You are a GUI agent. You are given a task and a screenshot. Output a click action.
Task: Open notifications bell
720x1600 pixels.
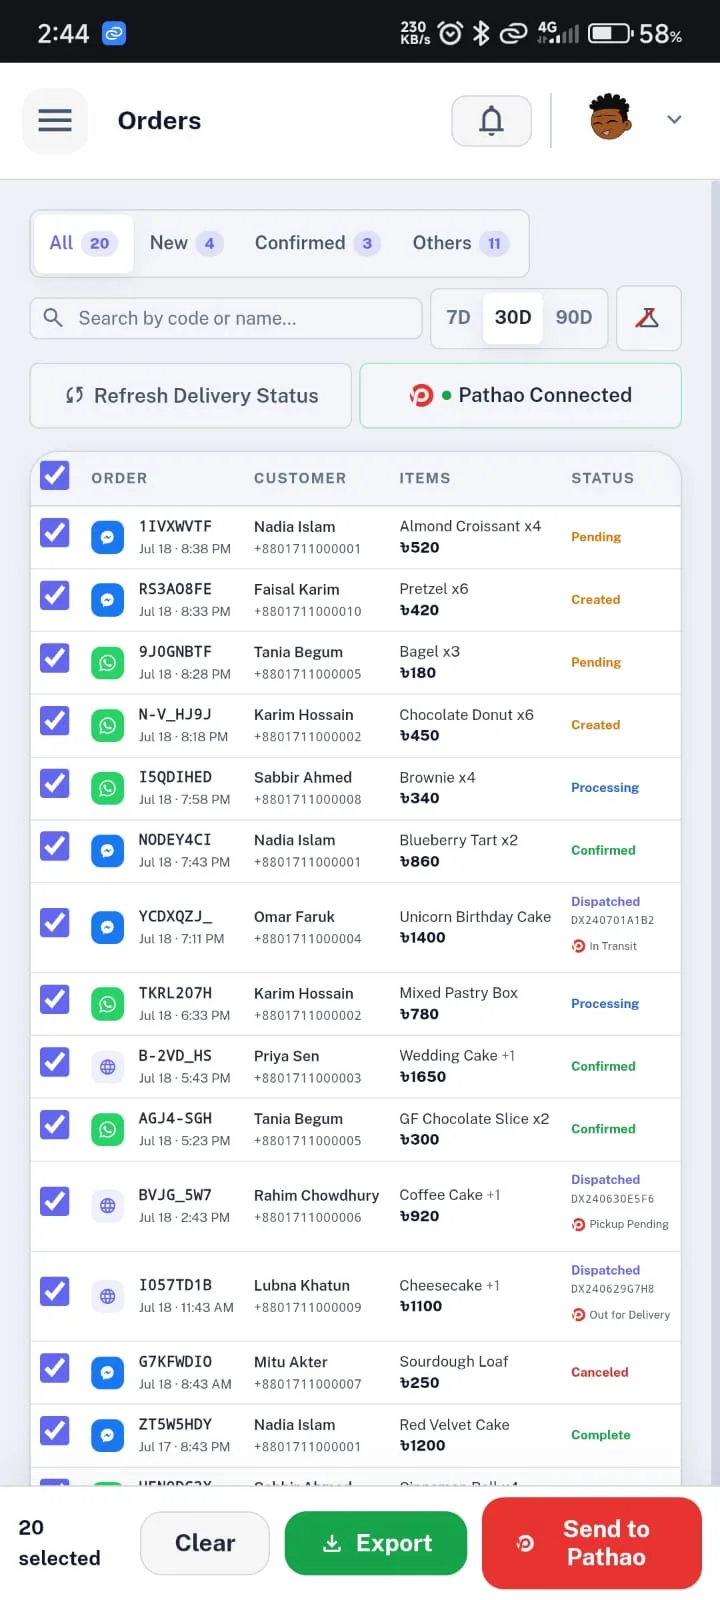coord(491,121)
